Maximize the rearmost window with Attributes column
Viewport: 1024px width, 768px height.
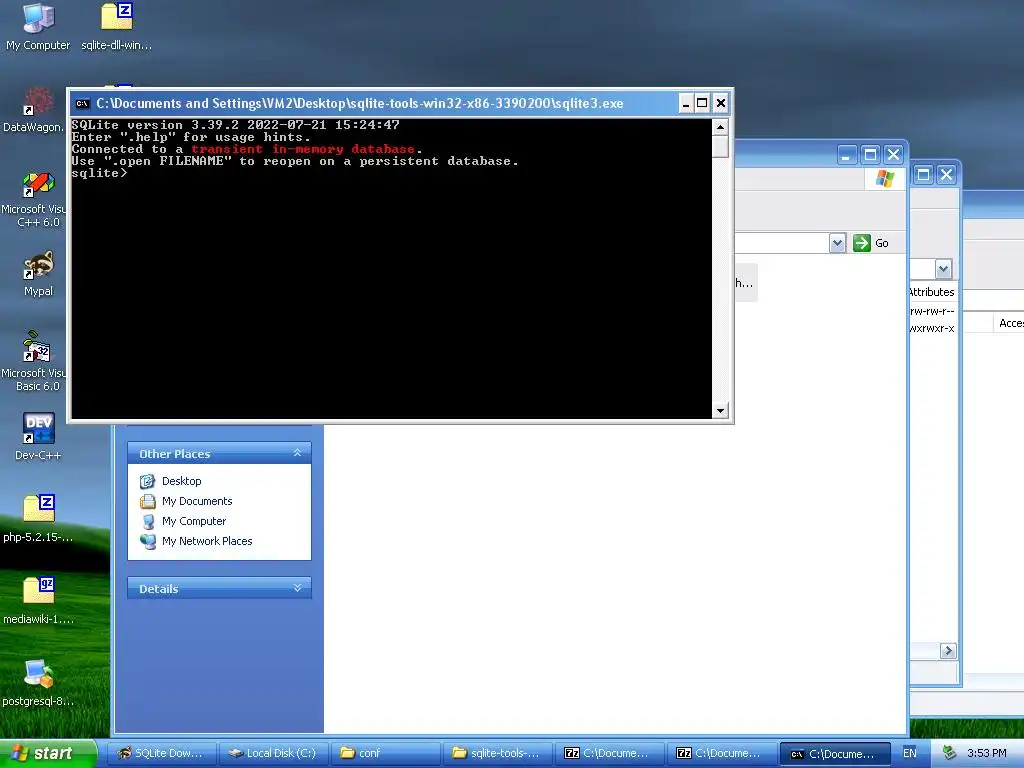pos(923,174)
